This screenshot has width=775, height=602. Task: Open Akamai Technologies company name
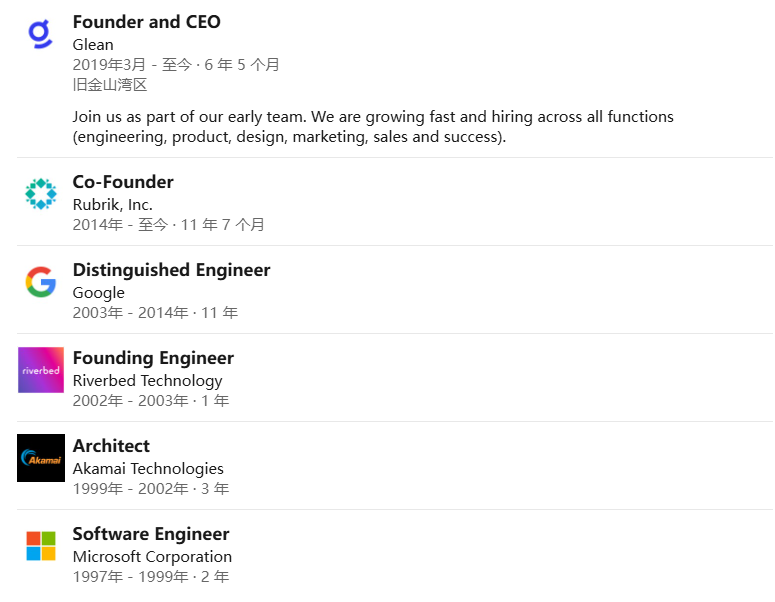148,469
